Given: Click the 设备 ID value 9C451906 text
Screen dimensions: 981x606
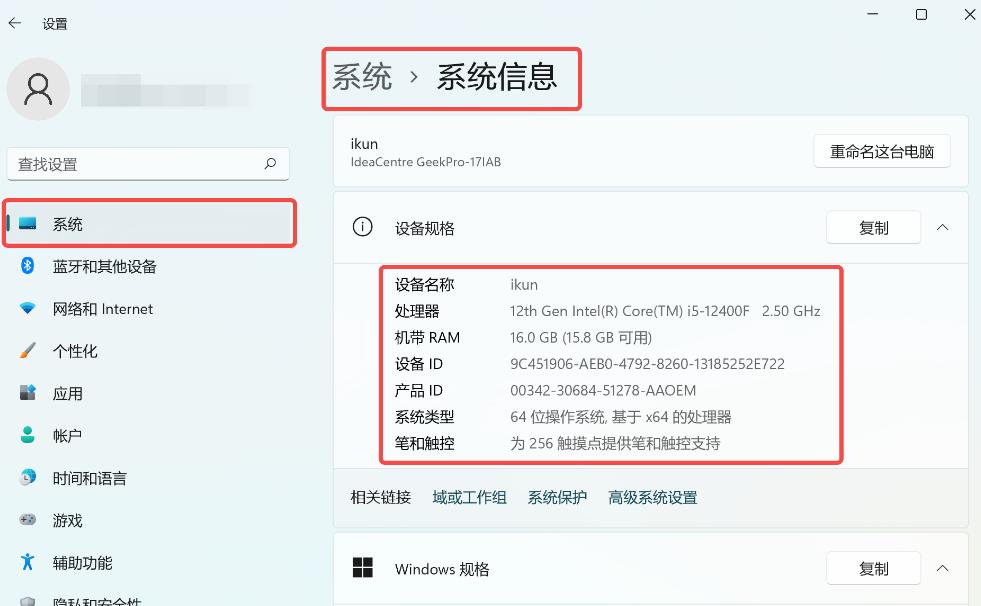Looking at the screenshot, I should 648,364.
